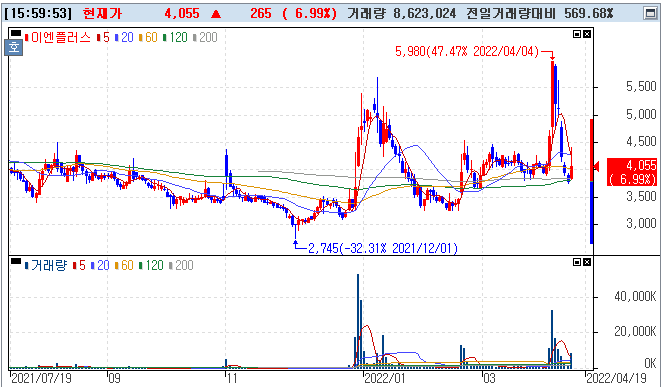Viewport: 663px width, 387px height.
Task: Click the window icon in the header bar
Action: point(650,14)
